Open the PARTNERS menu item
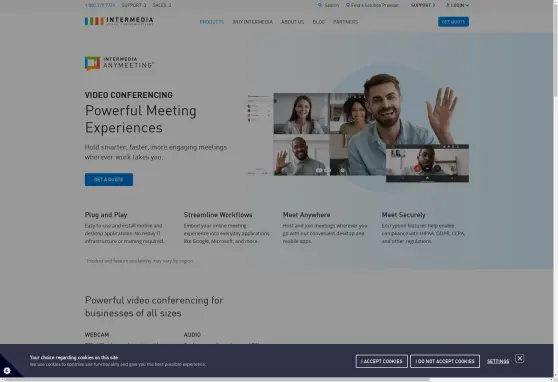The height and width of the screenshot is (382, 558). [345, 22]
